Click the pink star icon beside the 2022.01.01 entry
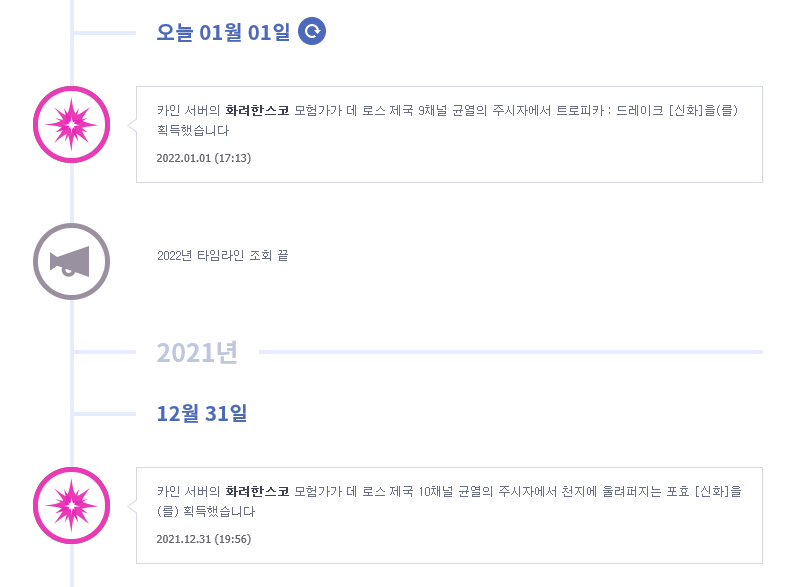792x587 pixels. pyautogui.click(x=72, y=124)
